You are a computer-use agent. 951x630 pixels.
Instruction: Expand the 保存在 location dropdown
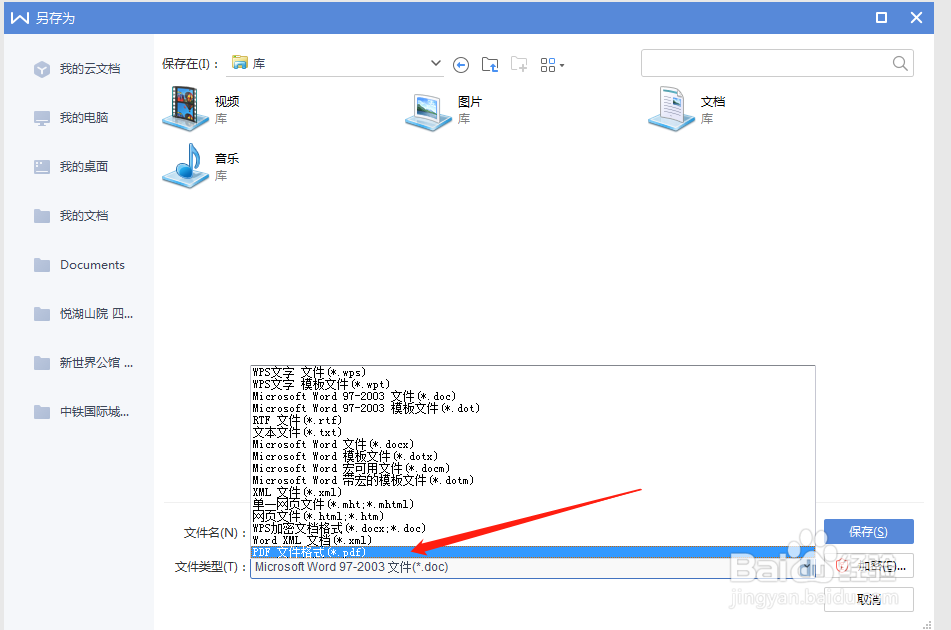click(435, 63)
